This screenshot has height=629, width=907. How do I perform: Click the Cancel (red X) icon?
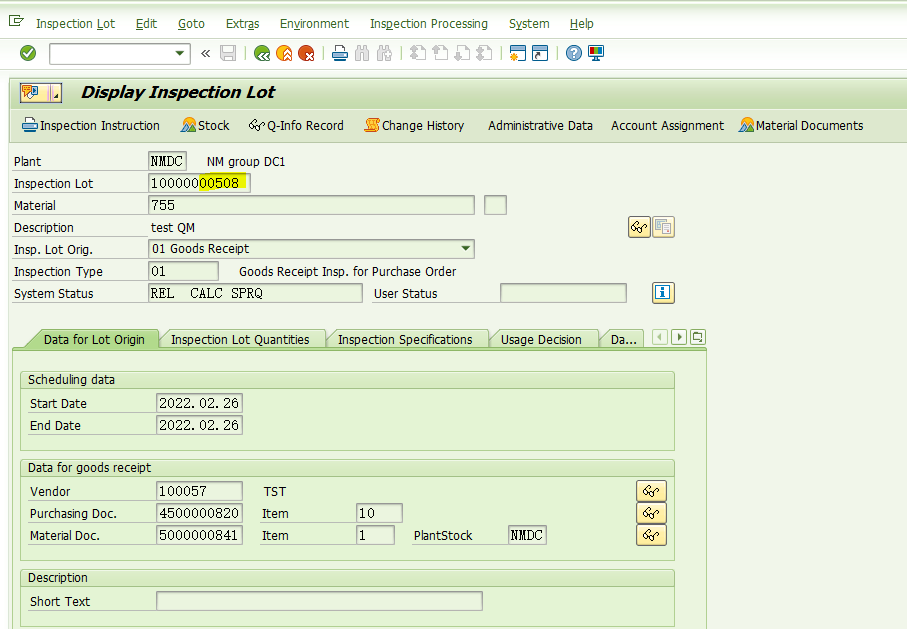306,53
